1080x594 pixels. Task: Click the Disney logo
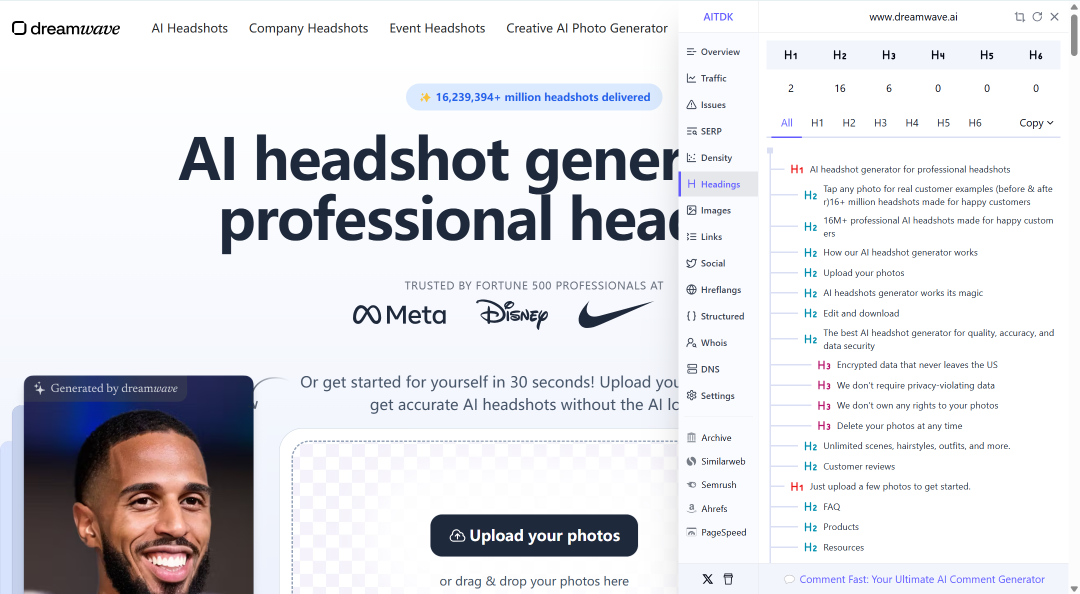(512, 314)
